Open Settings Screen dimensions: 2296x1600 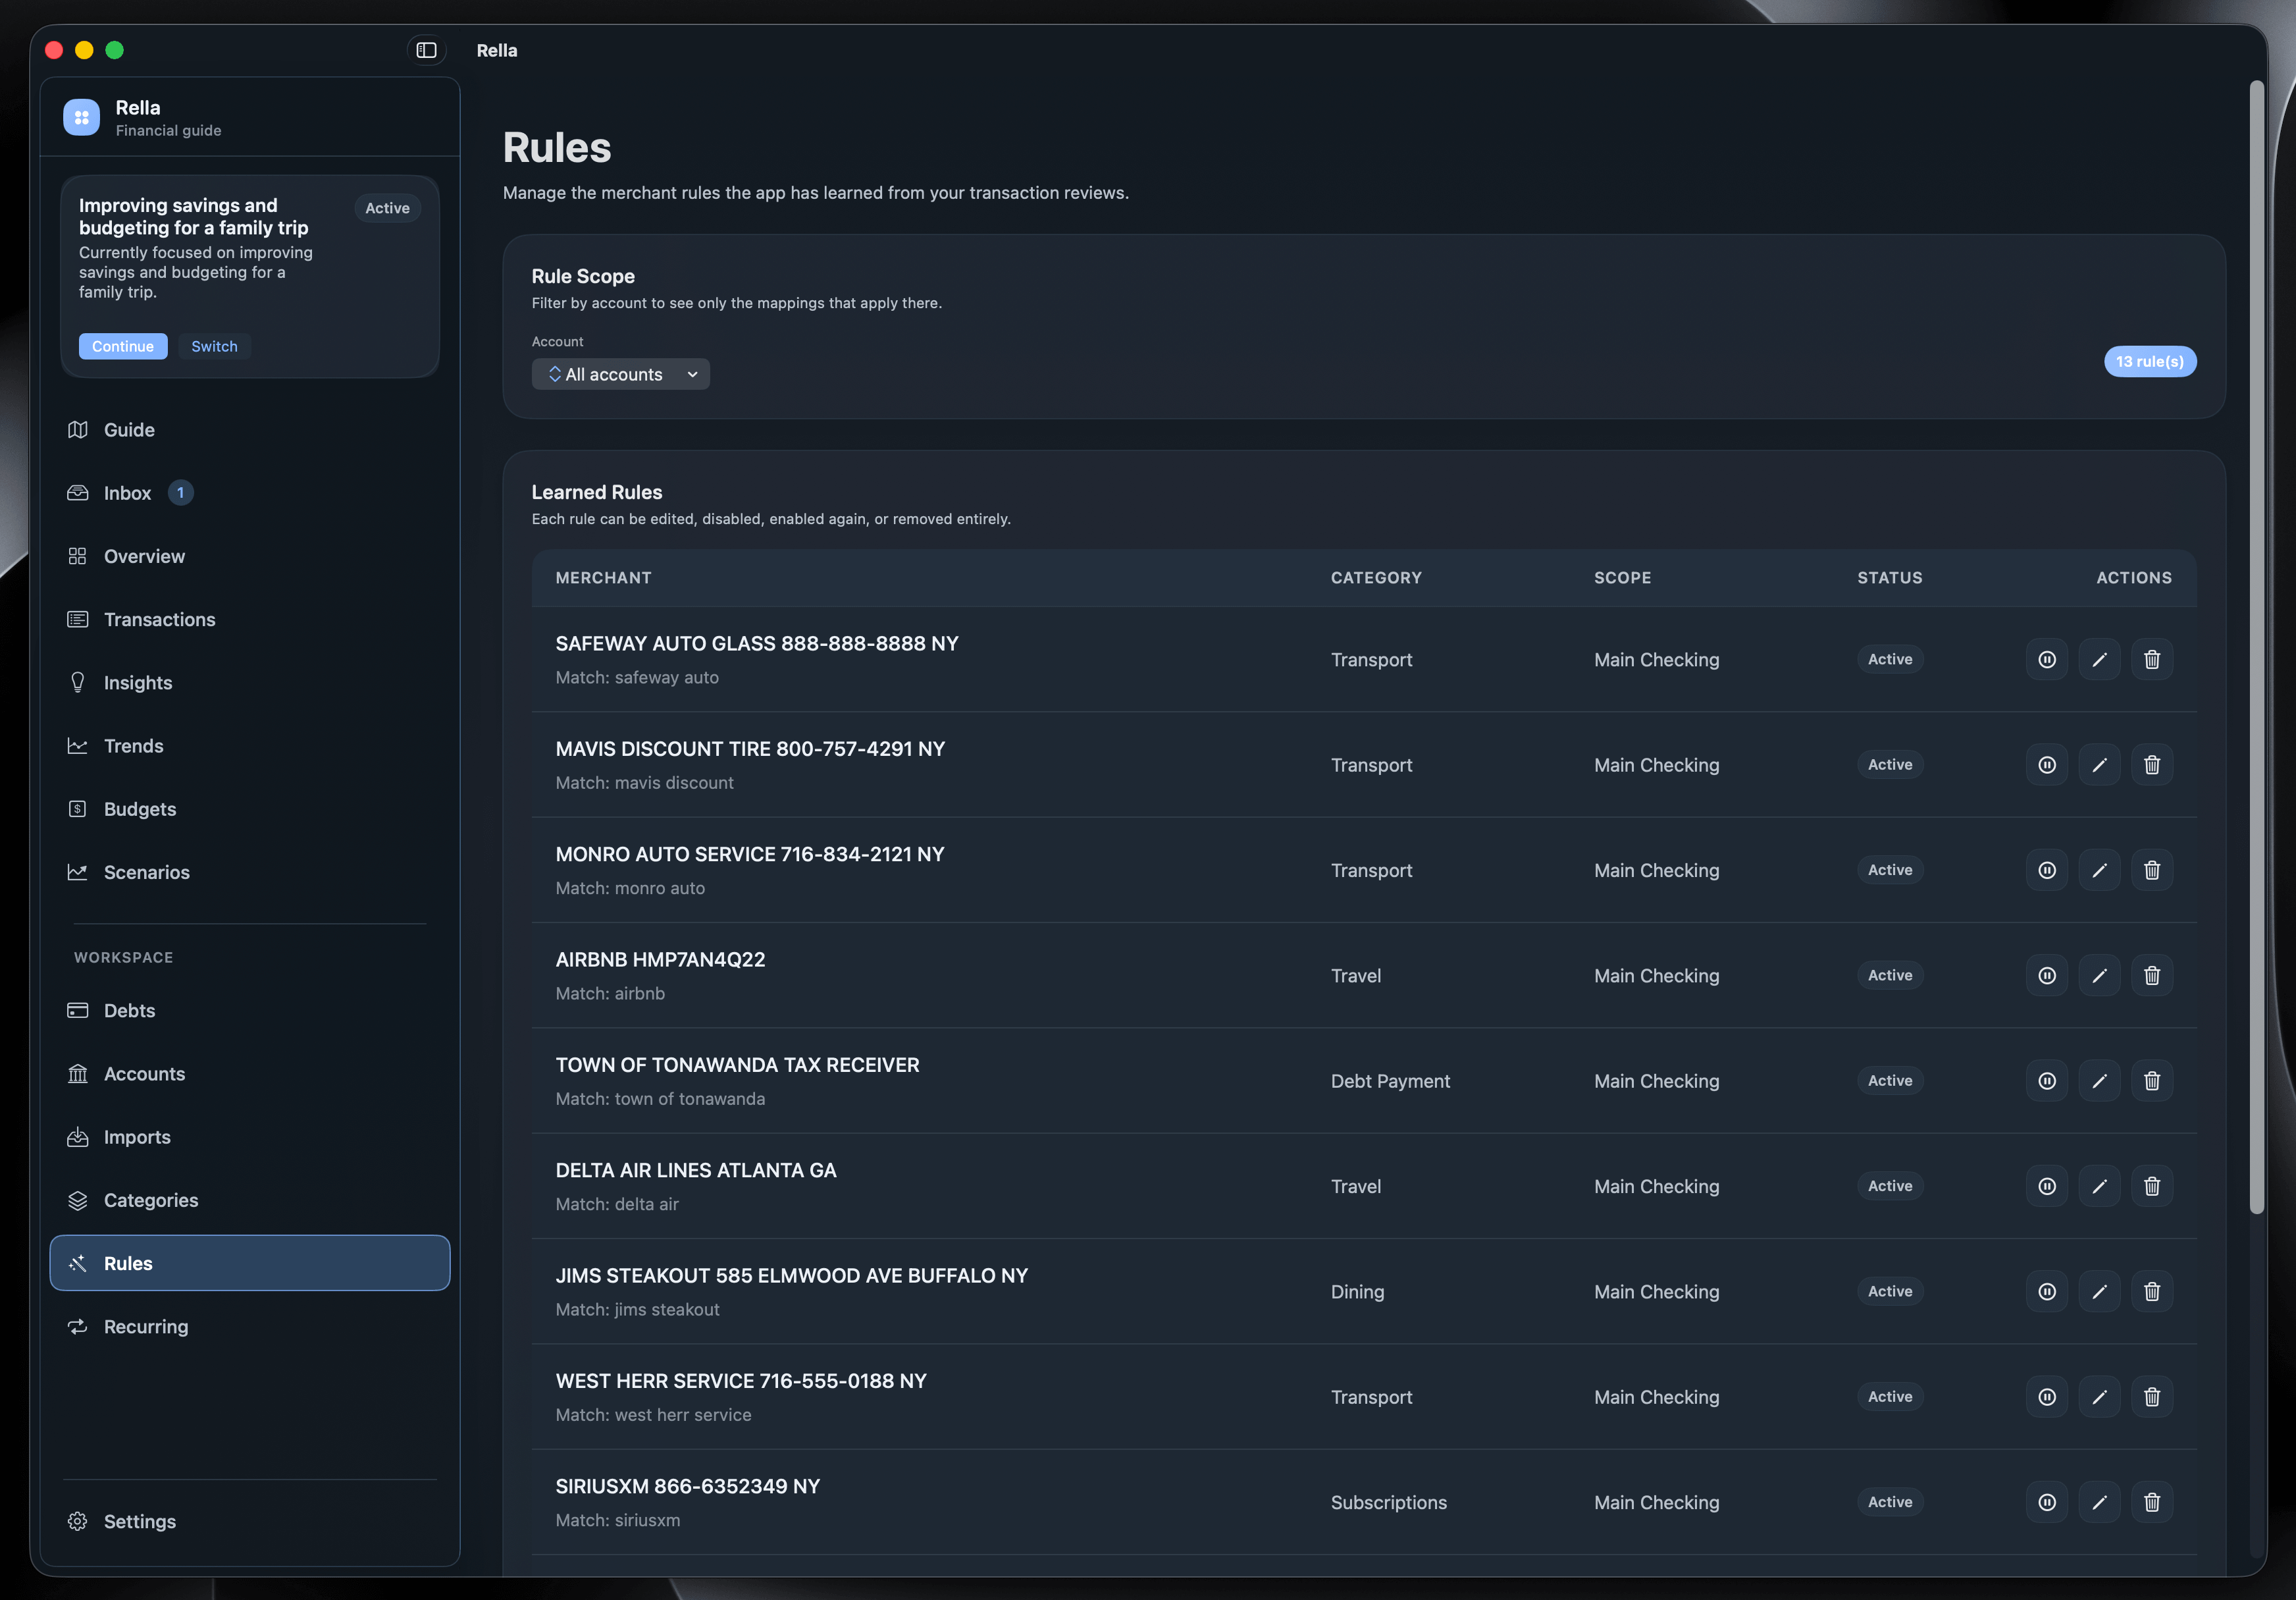250,1521
